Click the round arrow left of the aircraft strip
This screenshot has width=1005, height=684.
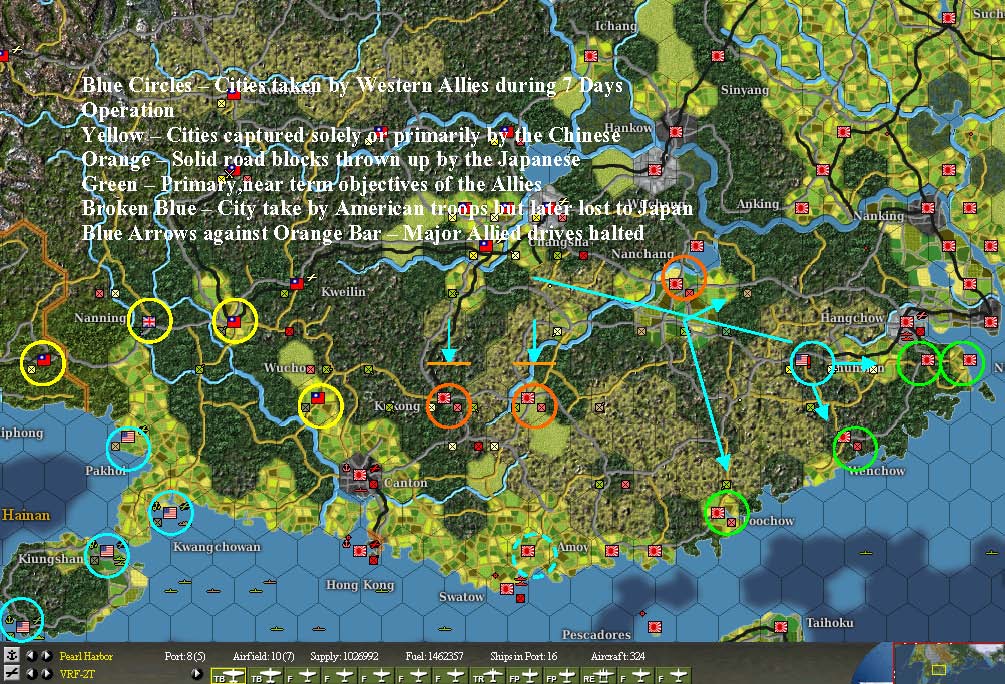197,674
